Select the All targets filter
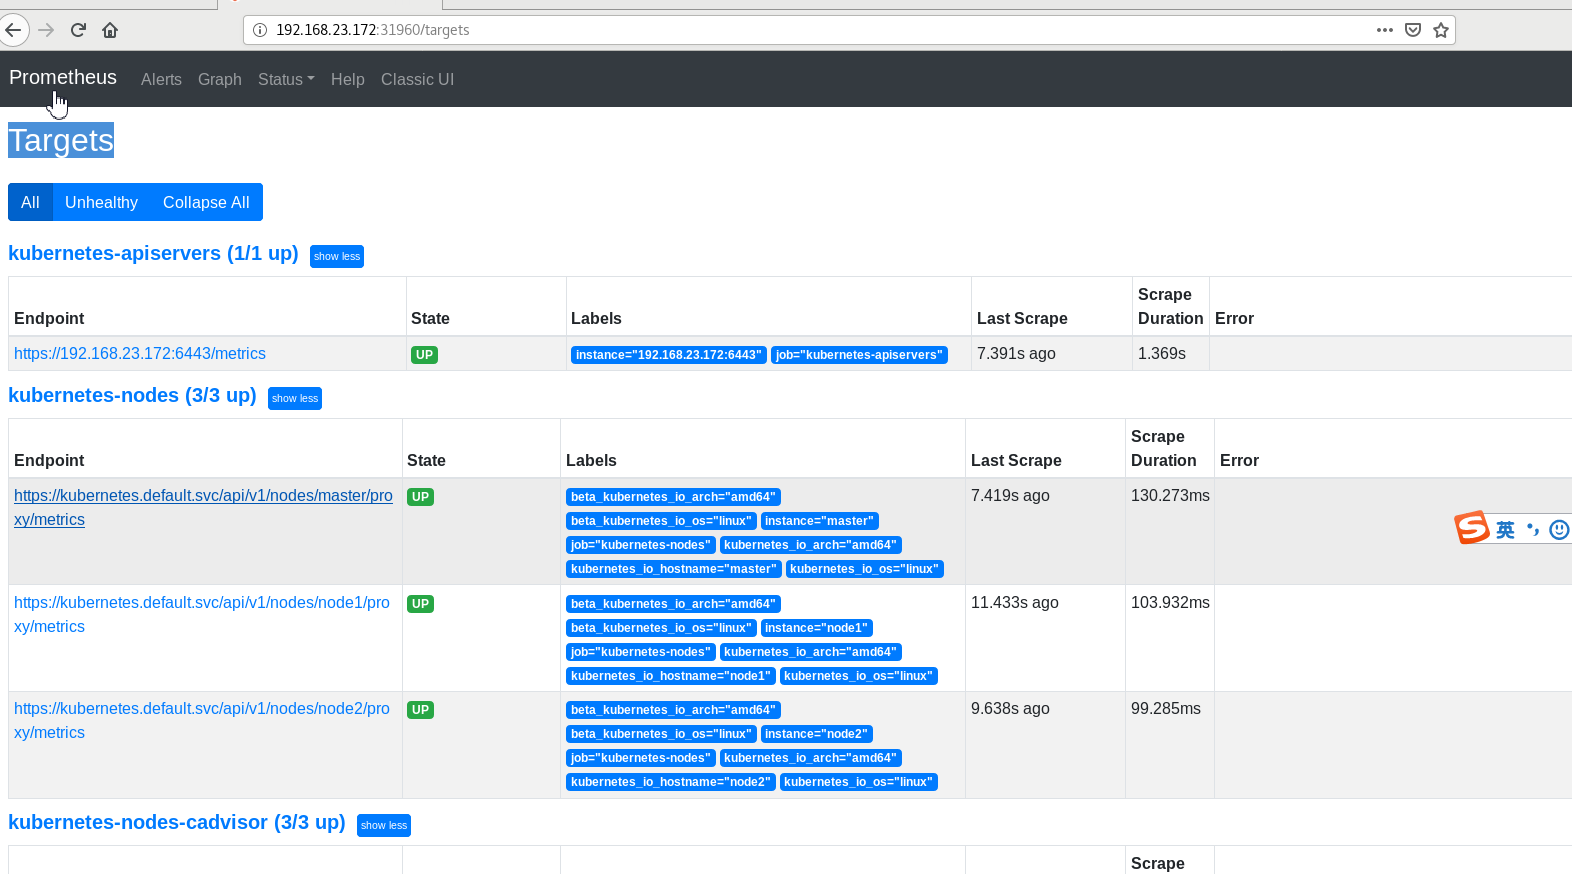The height and width of the screenshot is (874, 1572). [30, 202]
